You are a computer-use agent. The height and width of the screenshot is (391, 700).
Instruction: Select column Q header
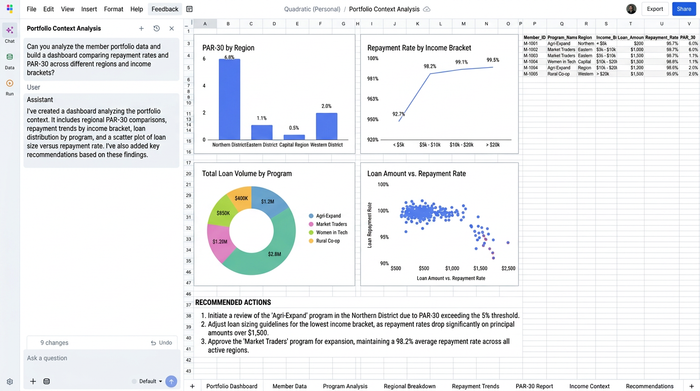click(562, 24)
